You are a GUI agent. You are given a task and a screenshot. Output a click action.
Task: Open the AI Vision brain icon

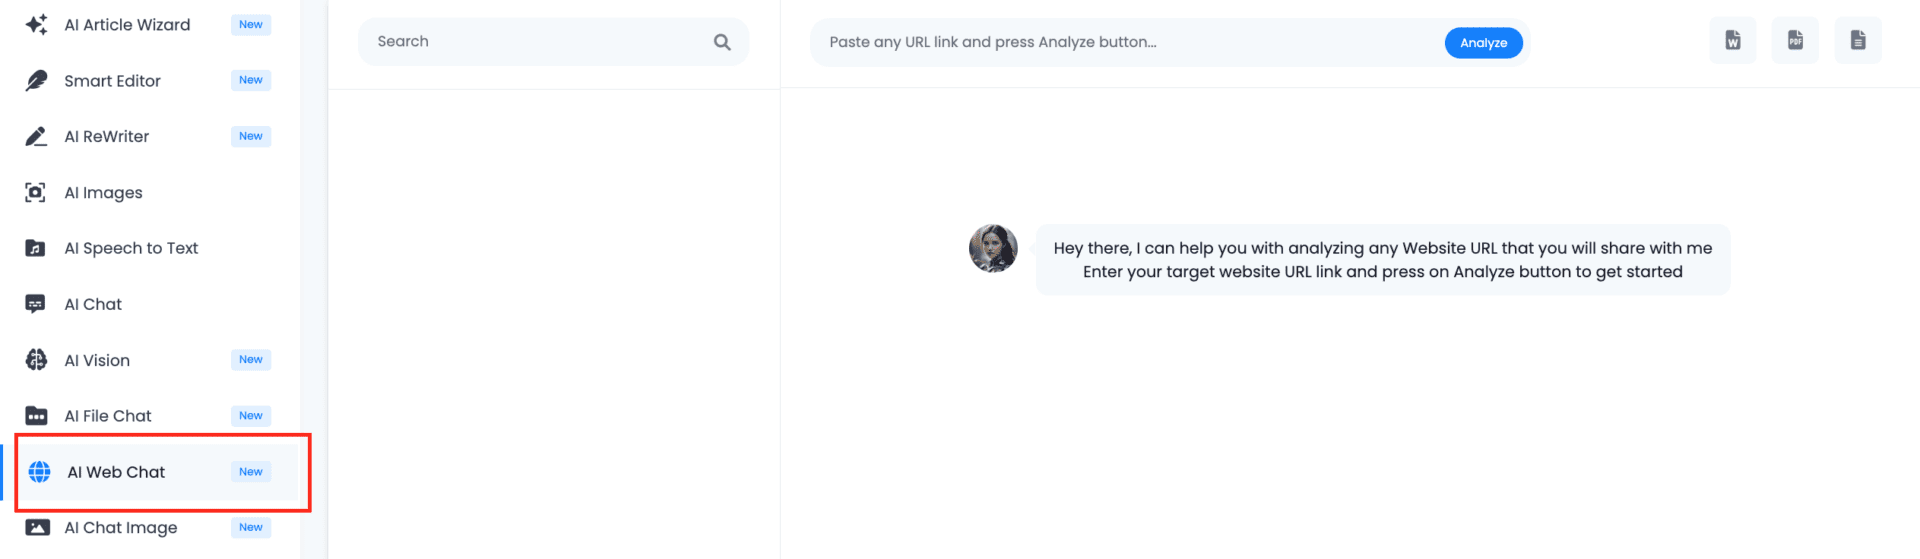tap(36, 360)
